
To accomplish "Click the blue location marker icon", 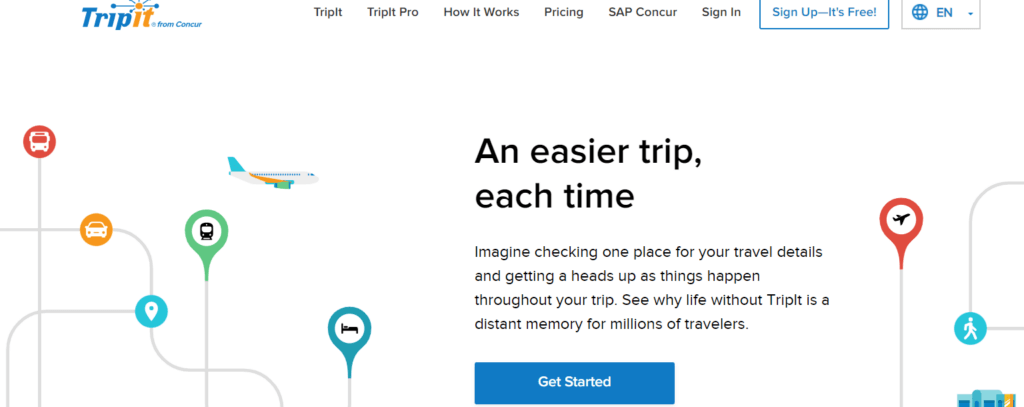I will point(151,311).
